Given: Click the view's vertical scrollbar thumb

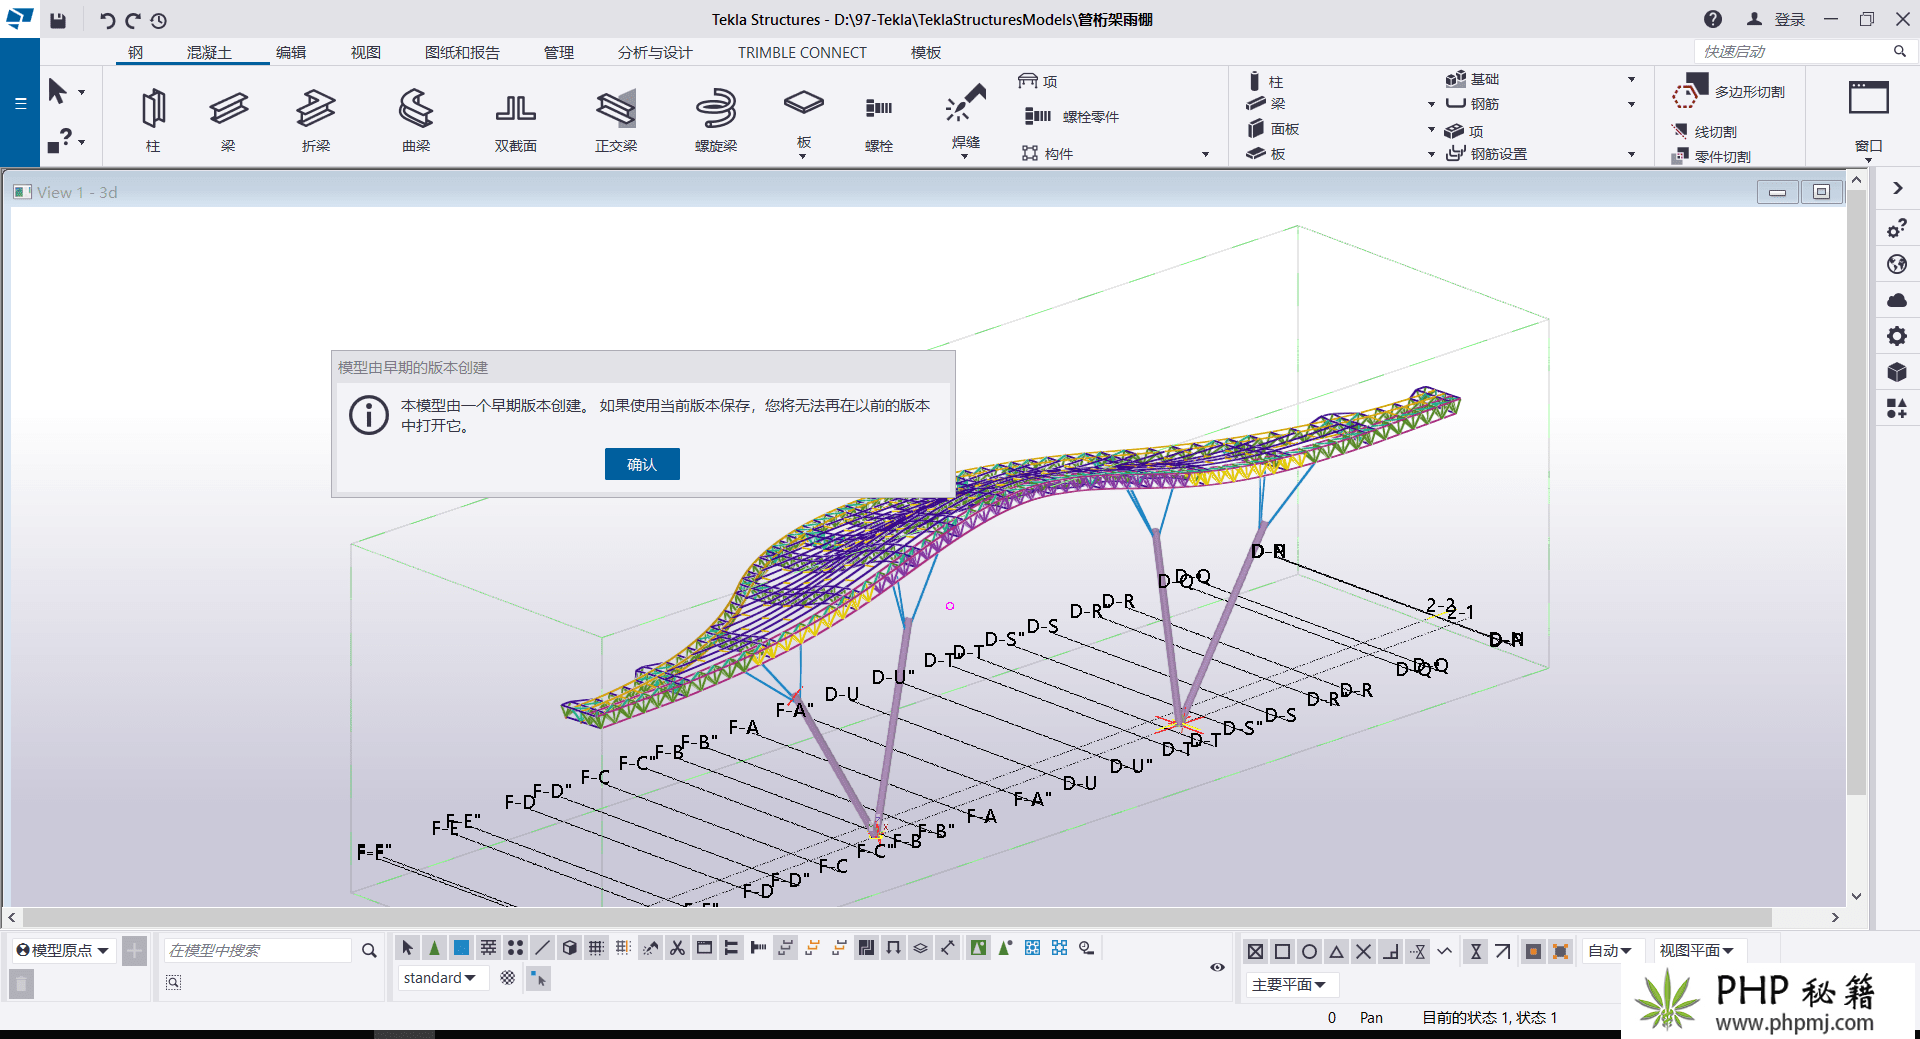Looking at the screenshot, I should [x=1856, y=491].
